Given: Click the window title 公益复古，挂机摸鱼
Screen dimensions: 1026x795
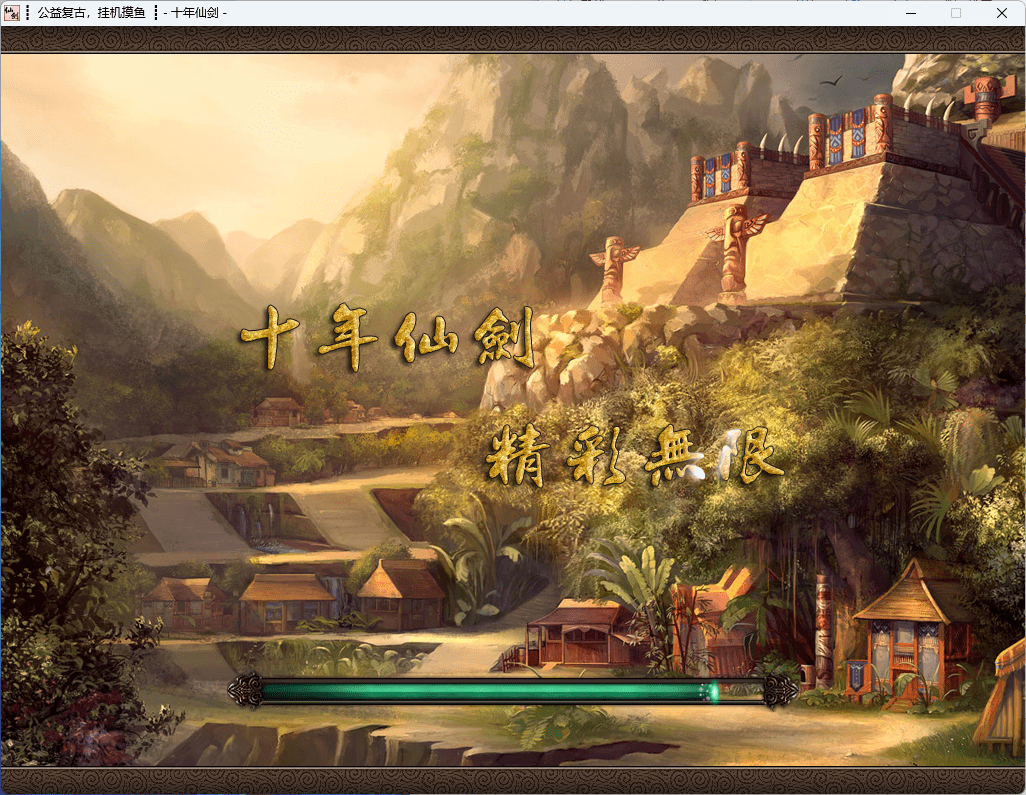Looking at the screenshot, I should pyautogui.click(x=92, y=12).
